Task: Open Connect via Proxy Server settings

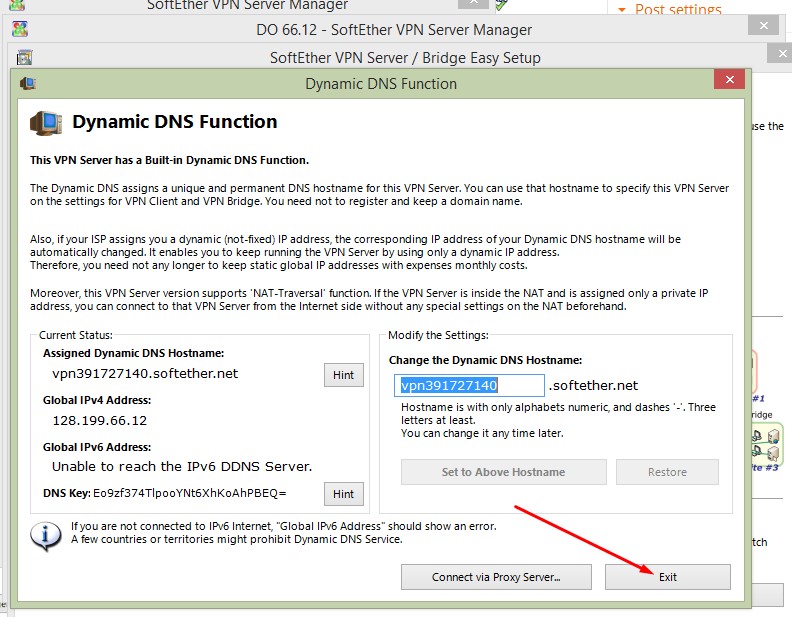Action: 496,577
